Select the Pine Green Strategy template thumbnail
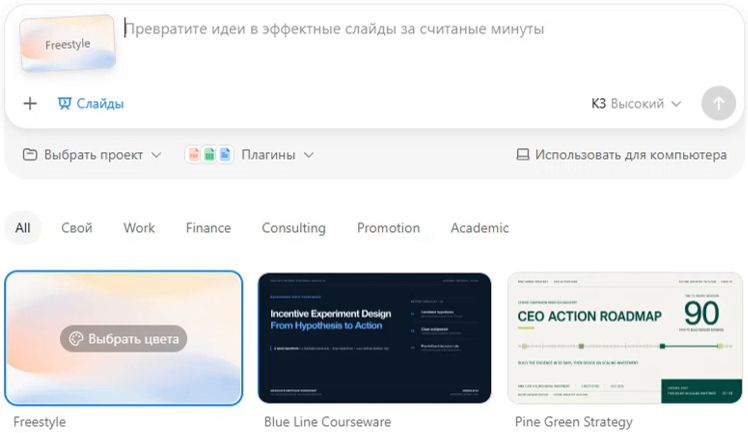 [625, 338]
